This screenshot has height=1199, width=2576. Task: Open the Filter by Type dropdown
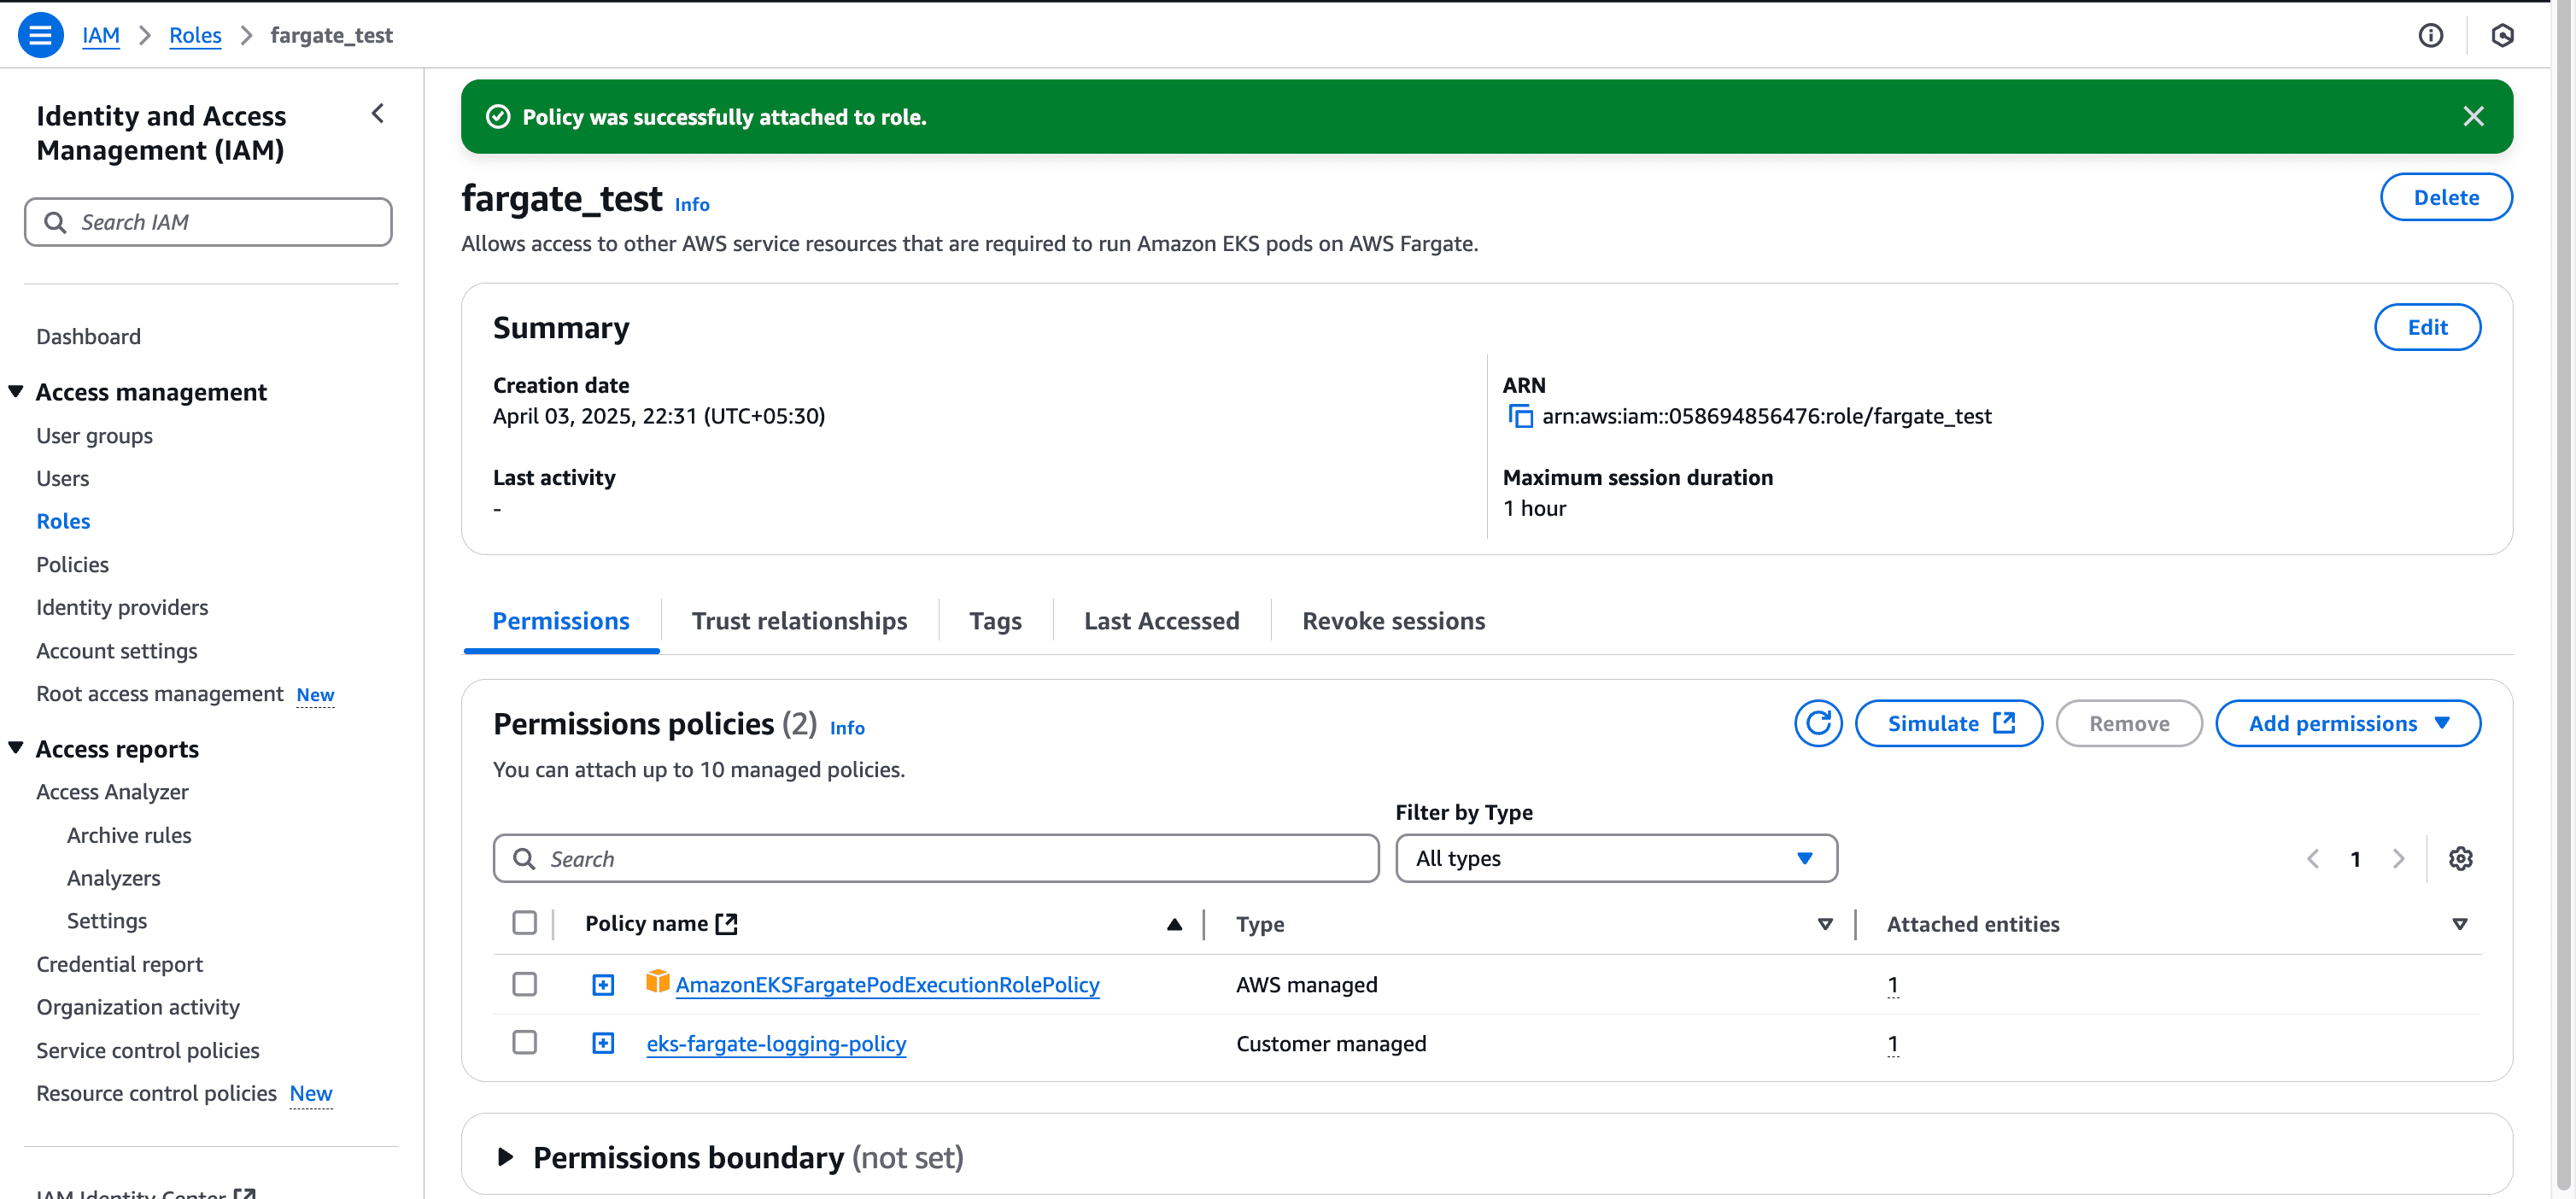[1615, 858]
